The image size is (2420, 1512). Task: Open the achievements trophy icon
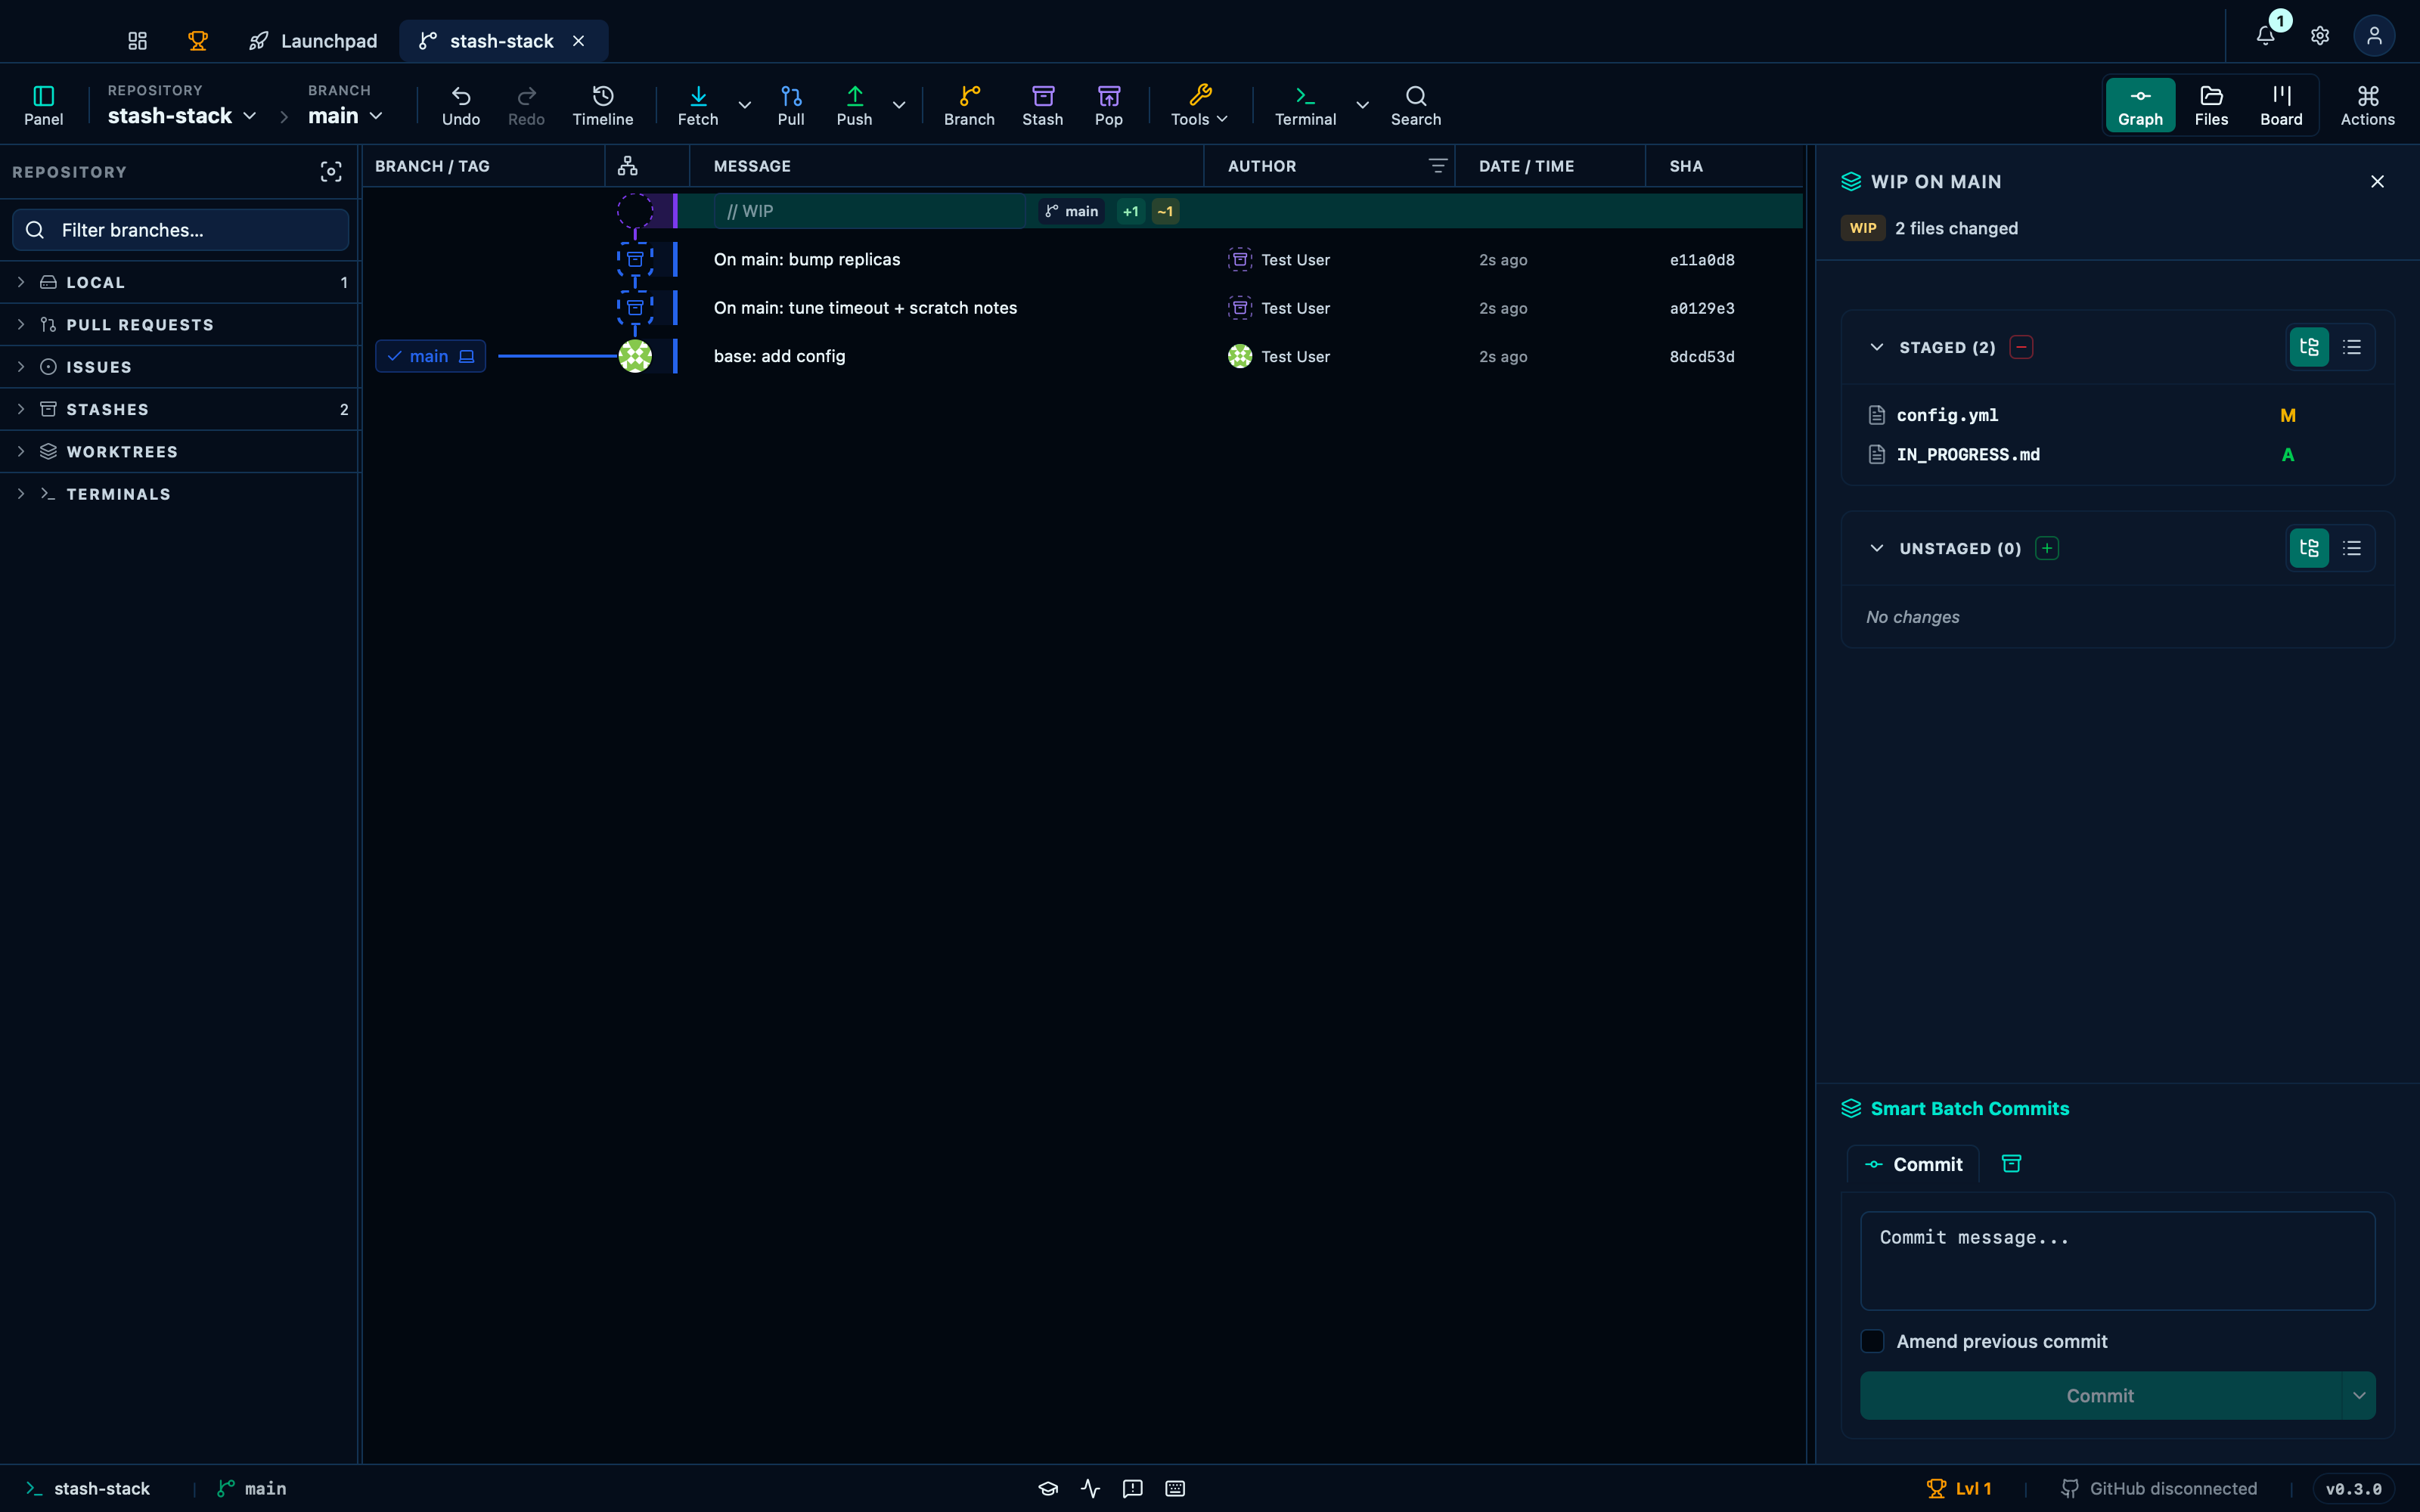coord(198,41)
